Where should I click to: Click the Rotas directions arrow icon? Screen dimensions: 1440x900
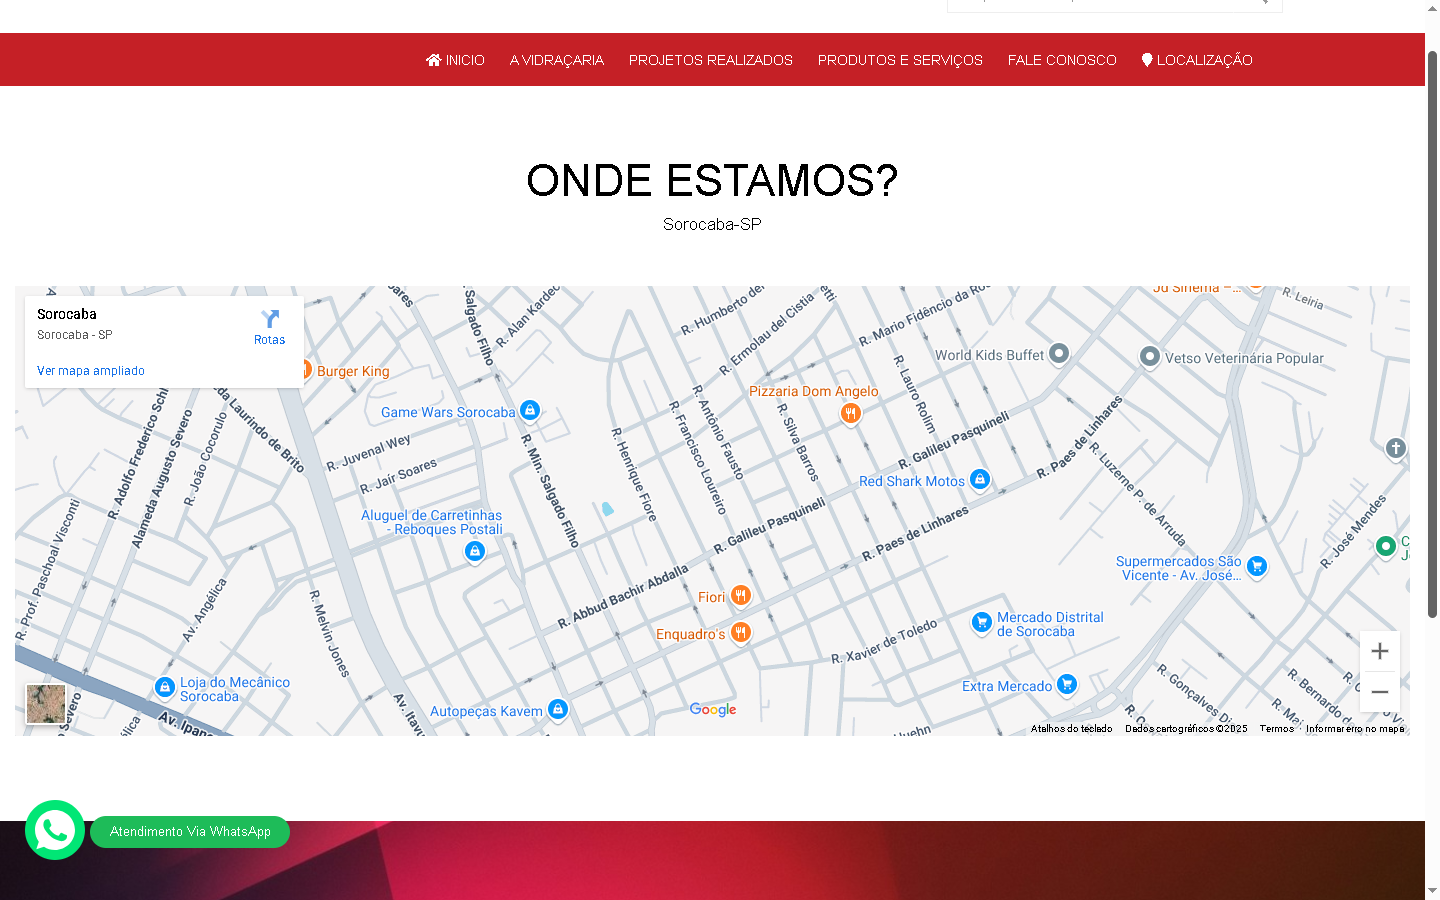[x=270, y=319]
